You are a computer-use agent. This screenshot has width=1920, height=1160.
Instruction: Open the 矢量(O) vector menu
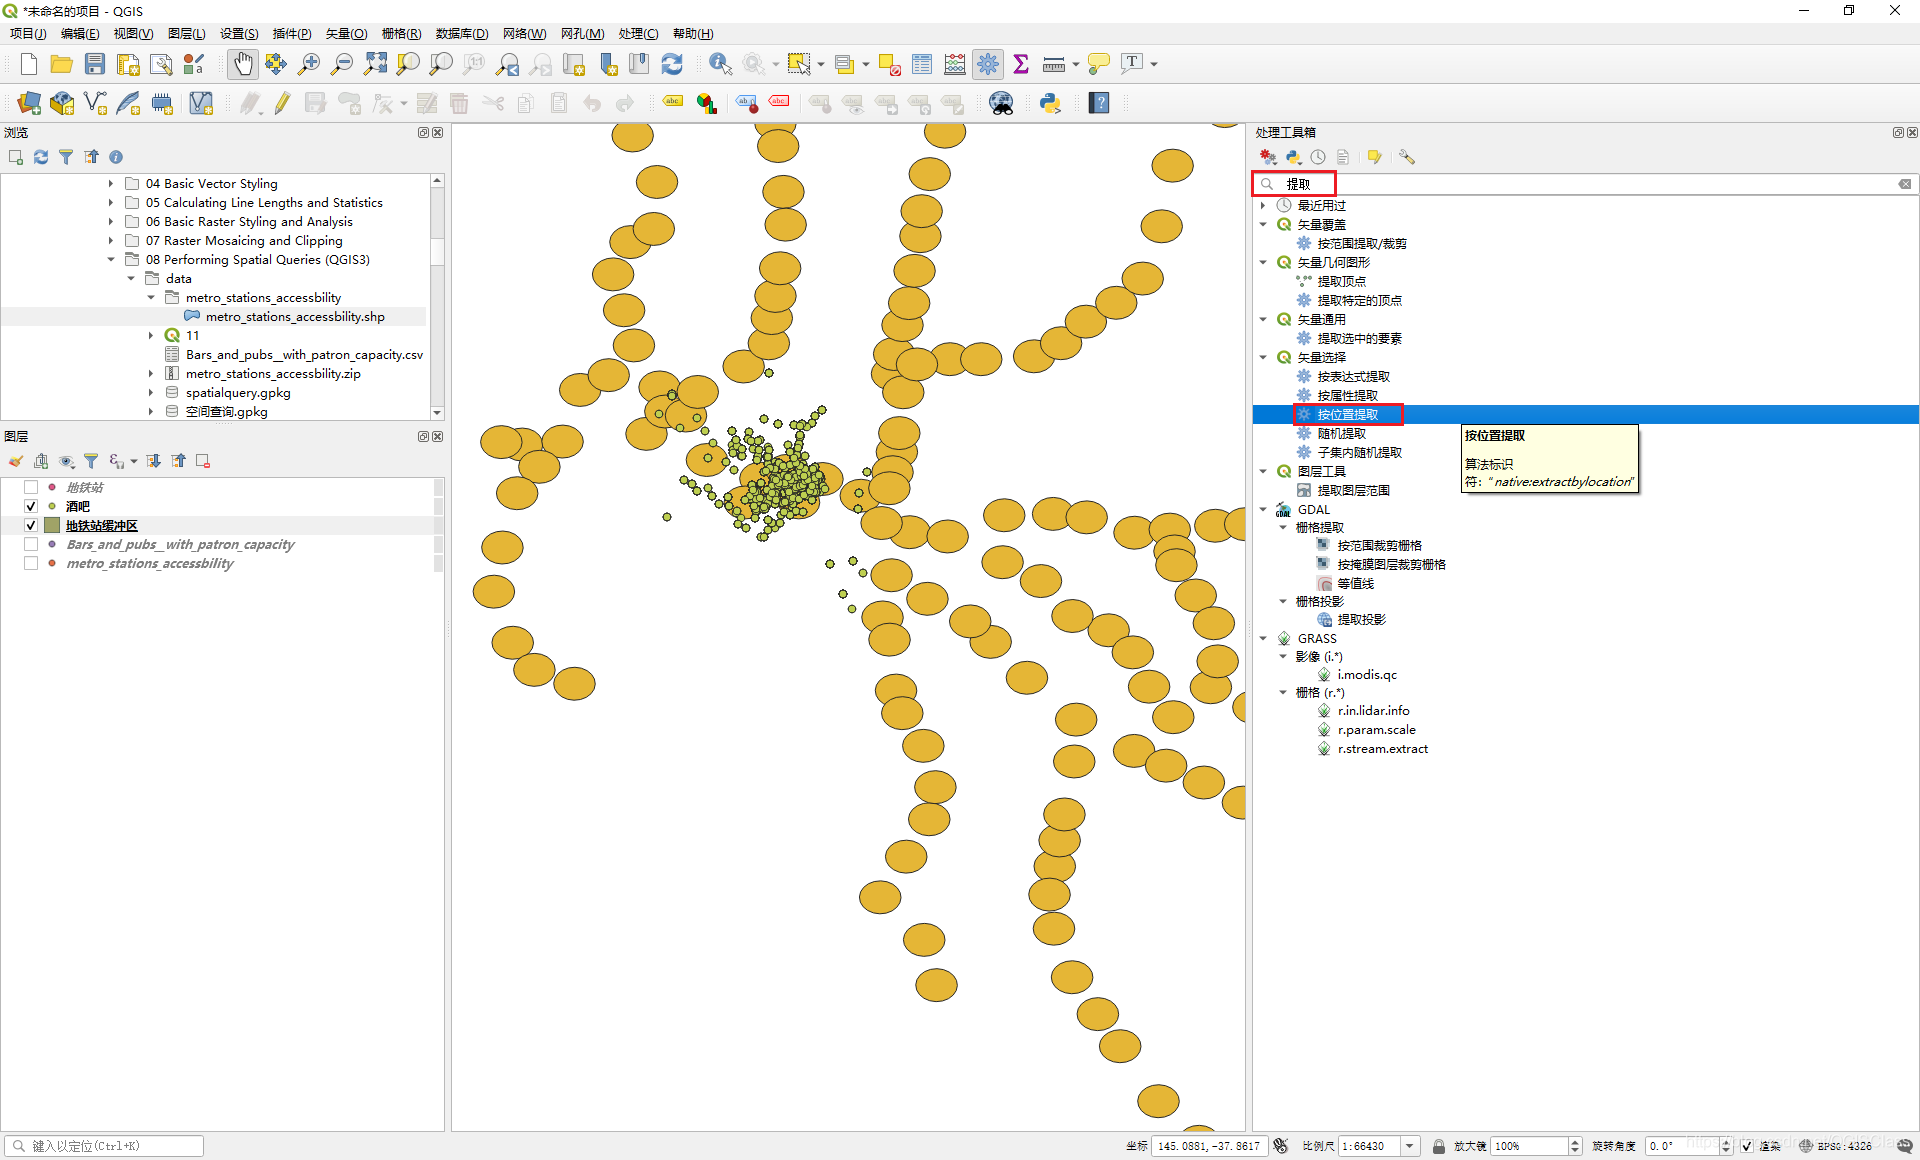tap(346, 33)
